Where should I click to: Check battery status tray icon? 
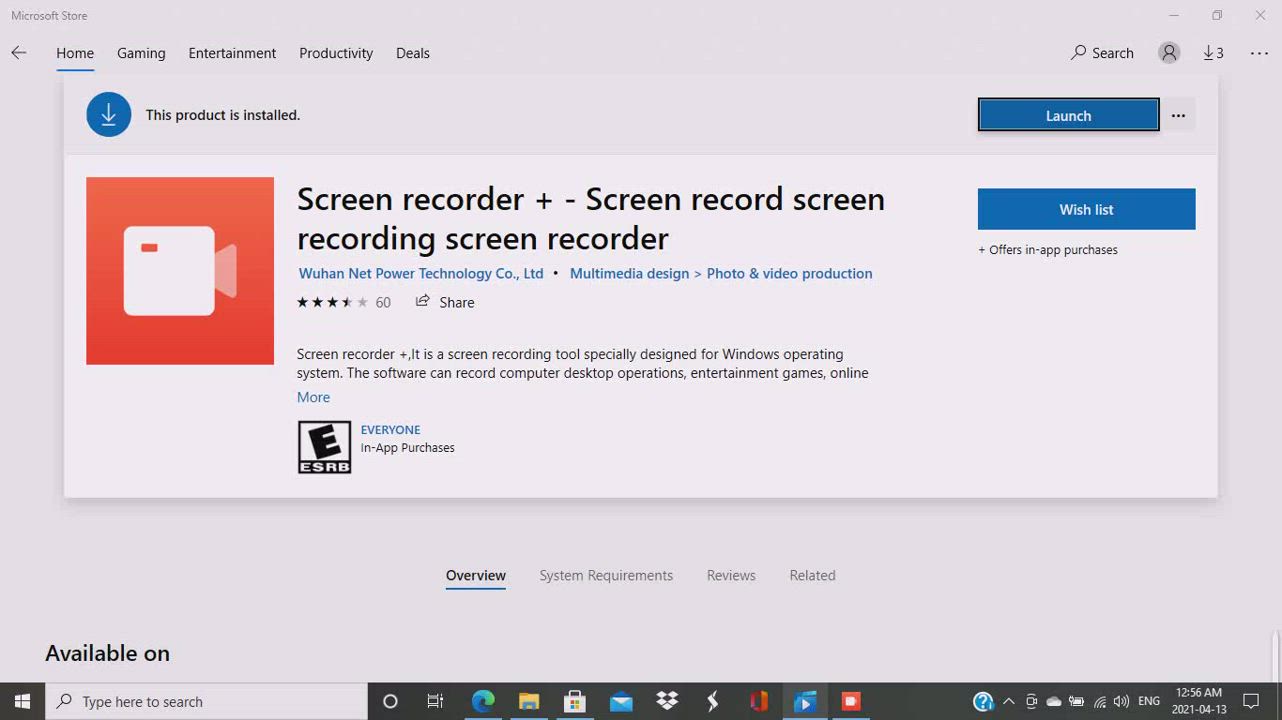click(x=1077, y=701)
